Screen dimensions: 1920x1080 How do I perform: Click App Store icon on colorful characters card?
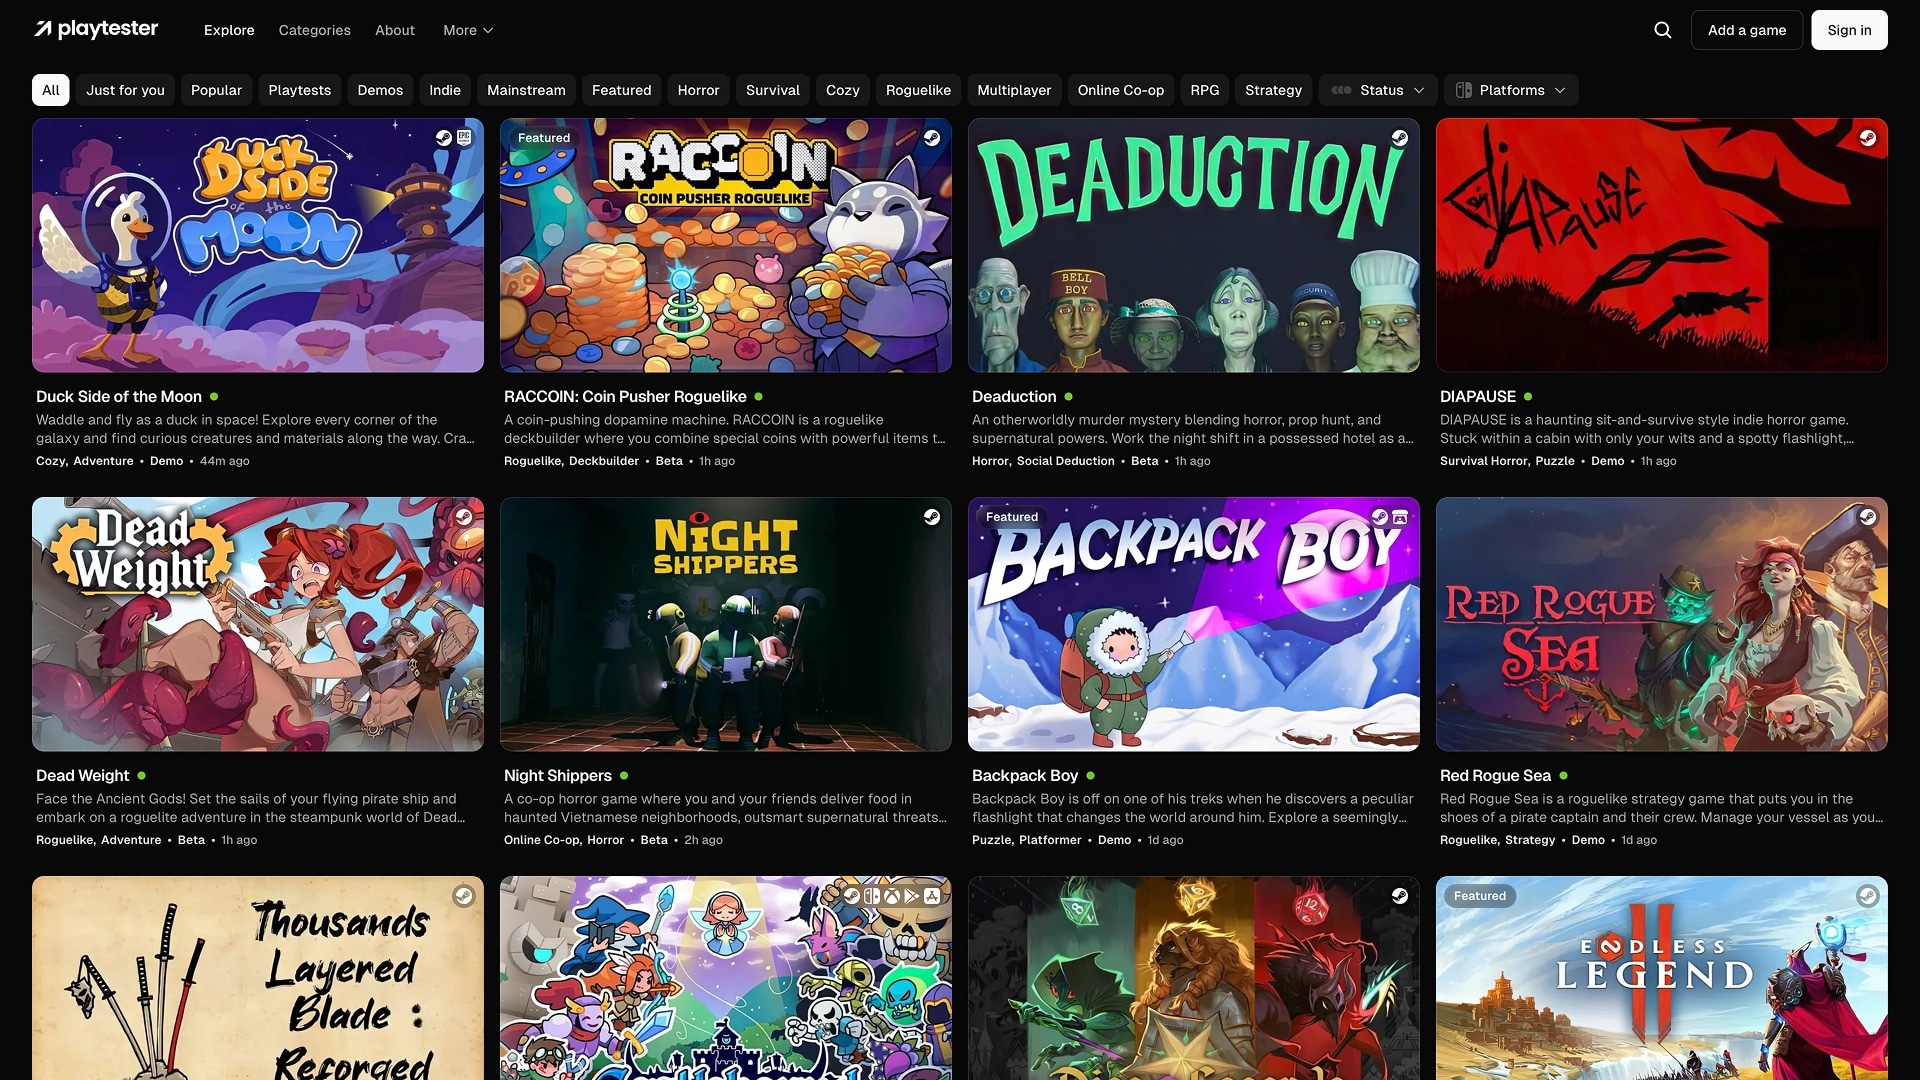point(932,896)
